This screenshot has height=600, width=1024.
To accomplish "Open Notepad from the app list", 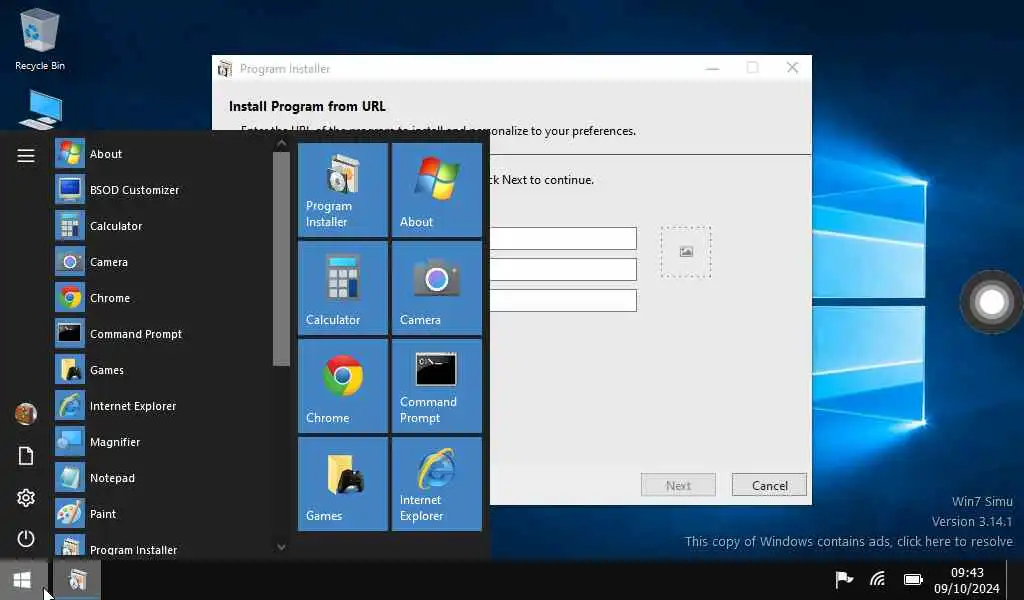I will [x=160, y=477].
